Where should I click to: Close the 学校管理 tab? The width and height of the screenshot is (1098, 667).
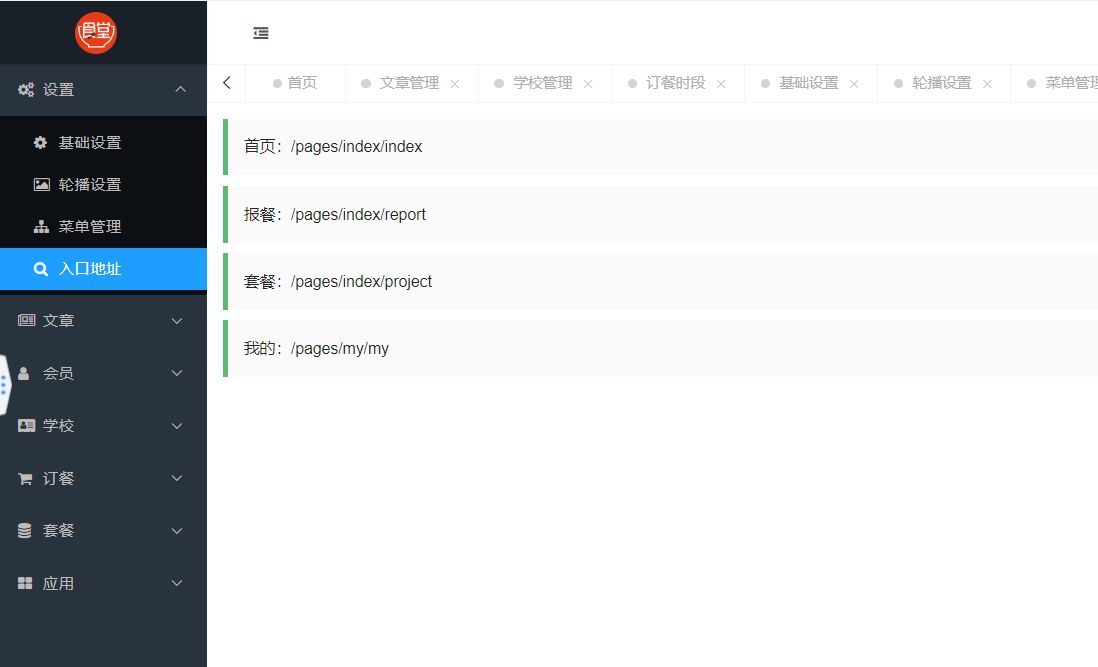(x=588, y=84)
